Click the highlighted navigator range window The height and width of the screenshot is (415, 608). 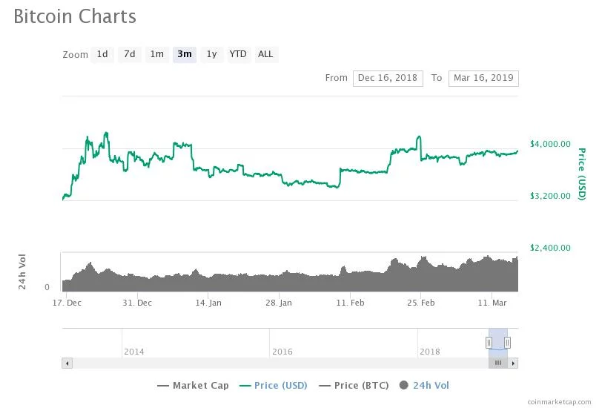coord(498,343)
